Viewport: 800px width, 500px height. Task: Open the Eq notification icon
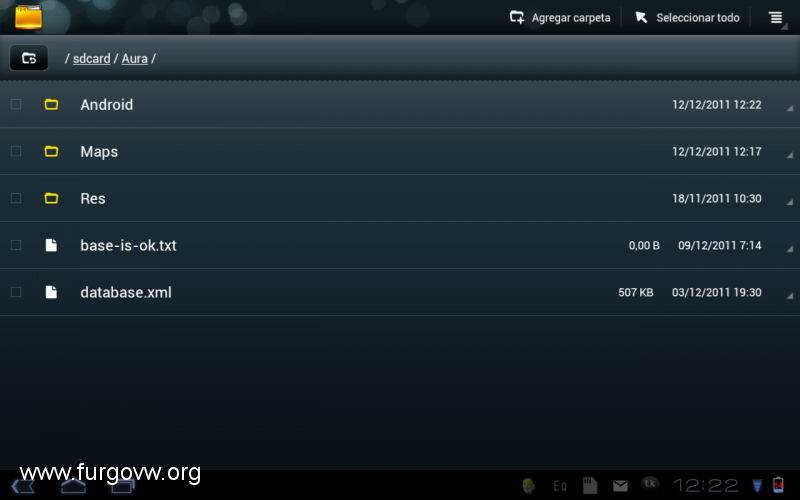pyautogui.click(x=560, y=486)
